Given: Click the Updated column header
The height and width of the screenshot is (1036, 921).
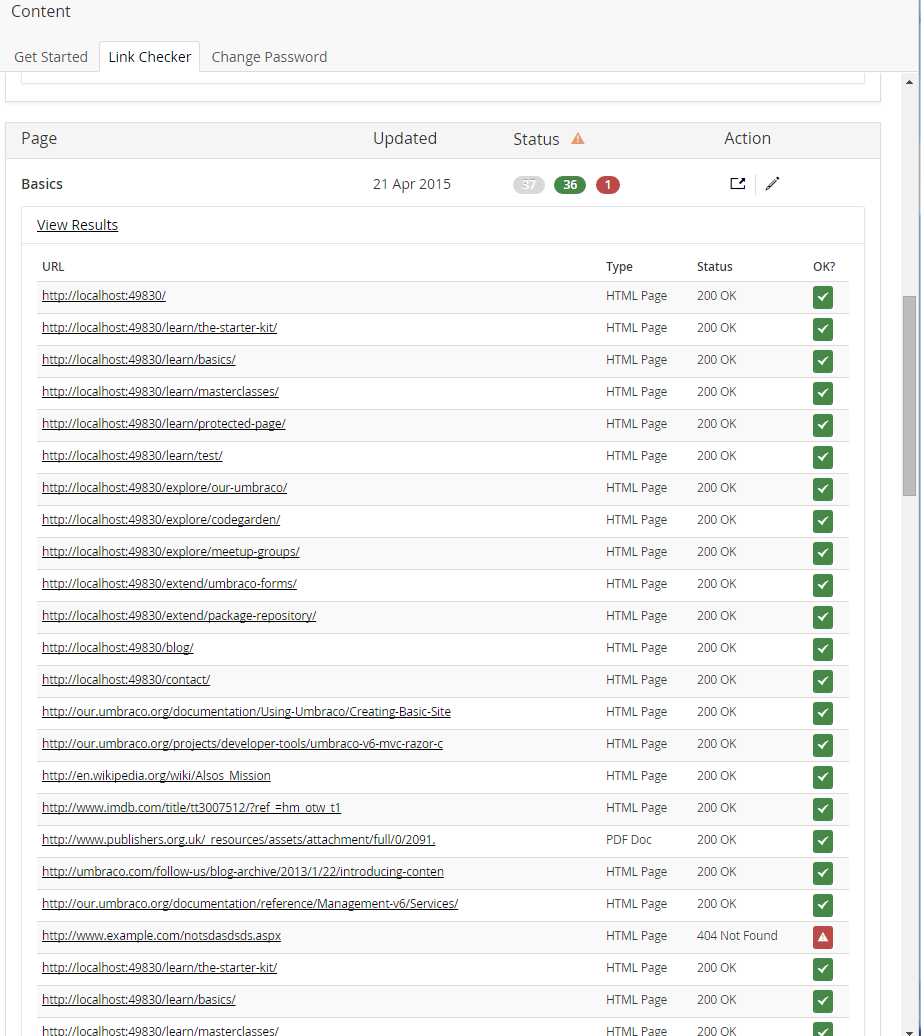Looking at the screenshot, I should tap(405, 138).
